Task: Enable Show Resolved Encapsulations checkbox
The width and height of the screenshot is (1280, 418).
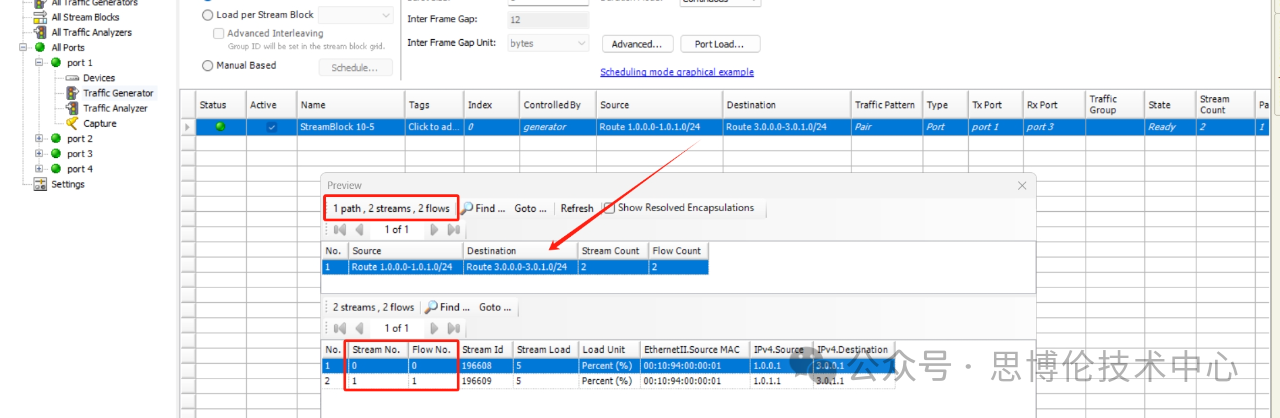Action: click(609, 208)
